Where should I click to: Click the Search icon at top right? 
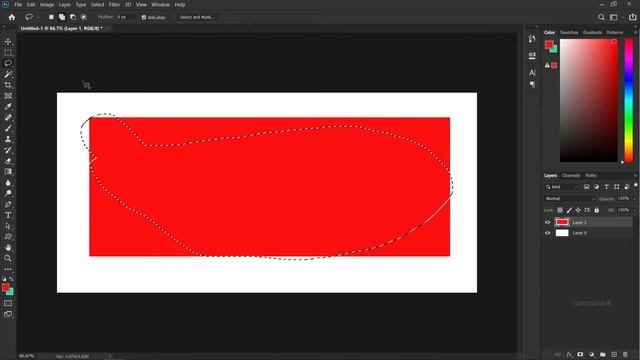click(x=601, y=17)
